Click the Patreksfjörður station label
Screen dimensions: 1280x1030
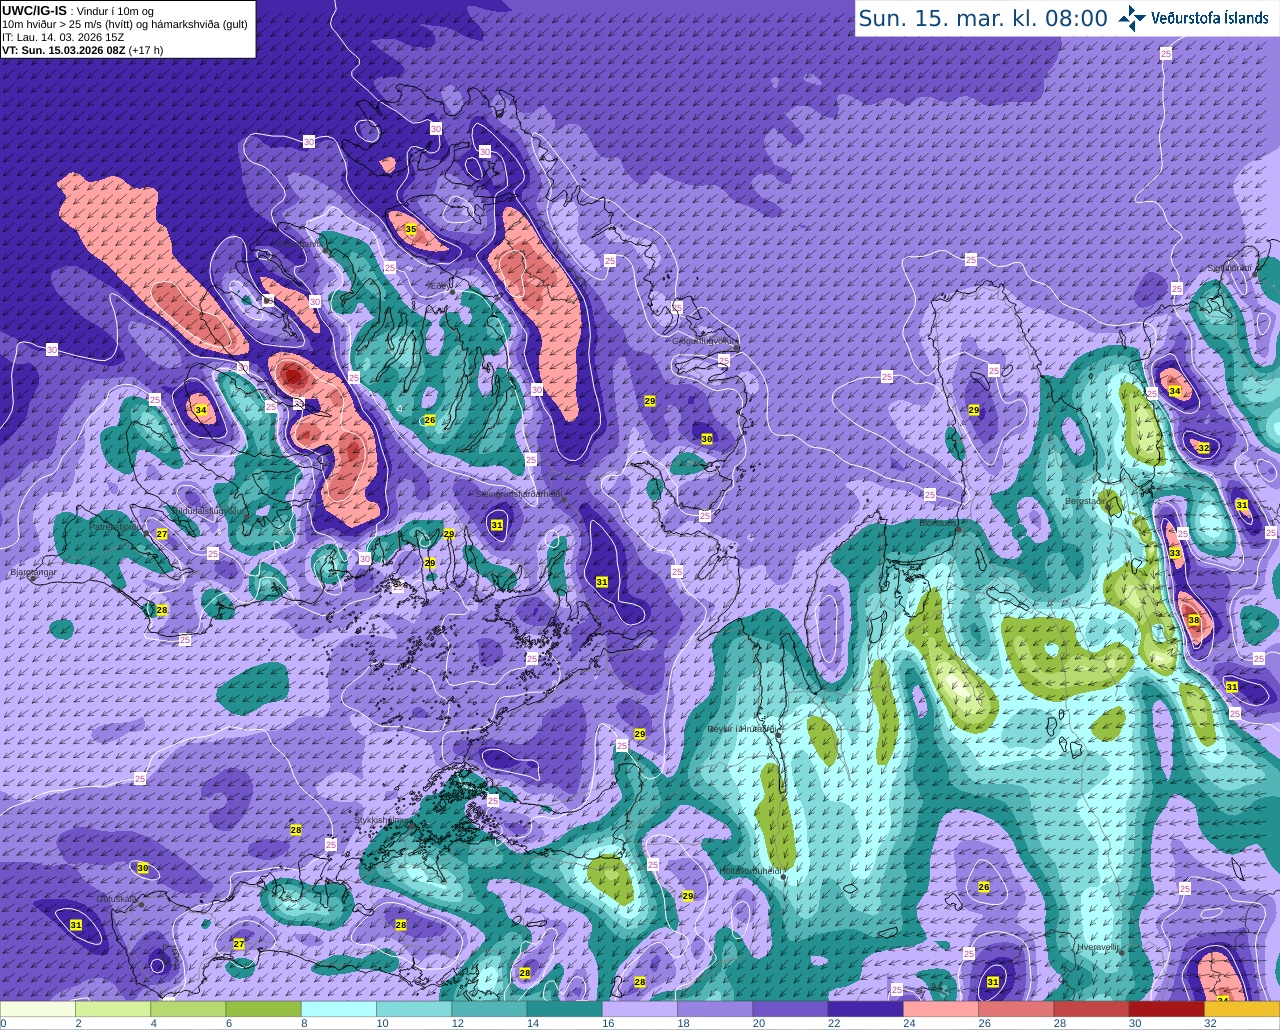click(116, 525)
